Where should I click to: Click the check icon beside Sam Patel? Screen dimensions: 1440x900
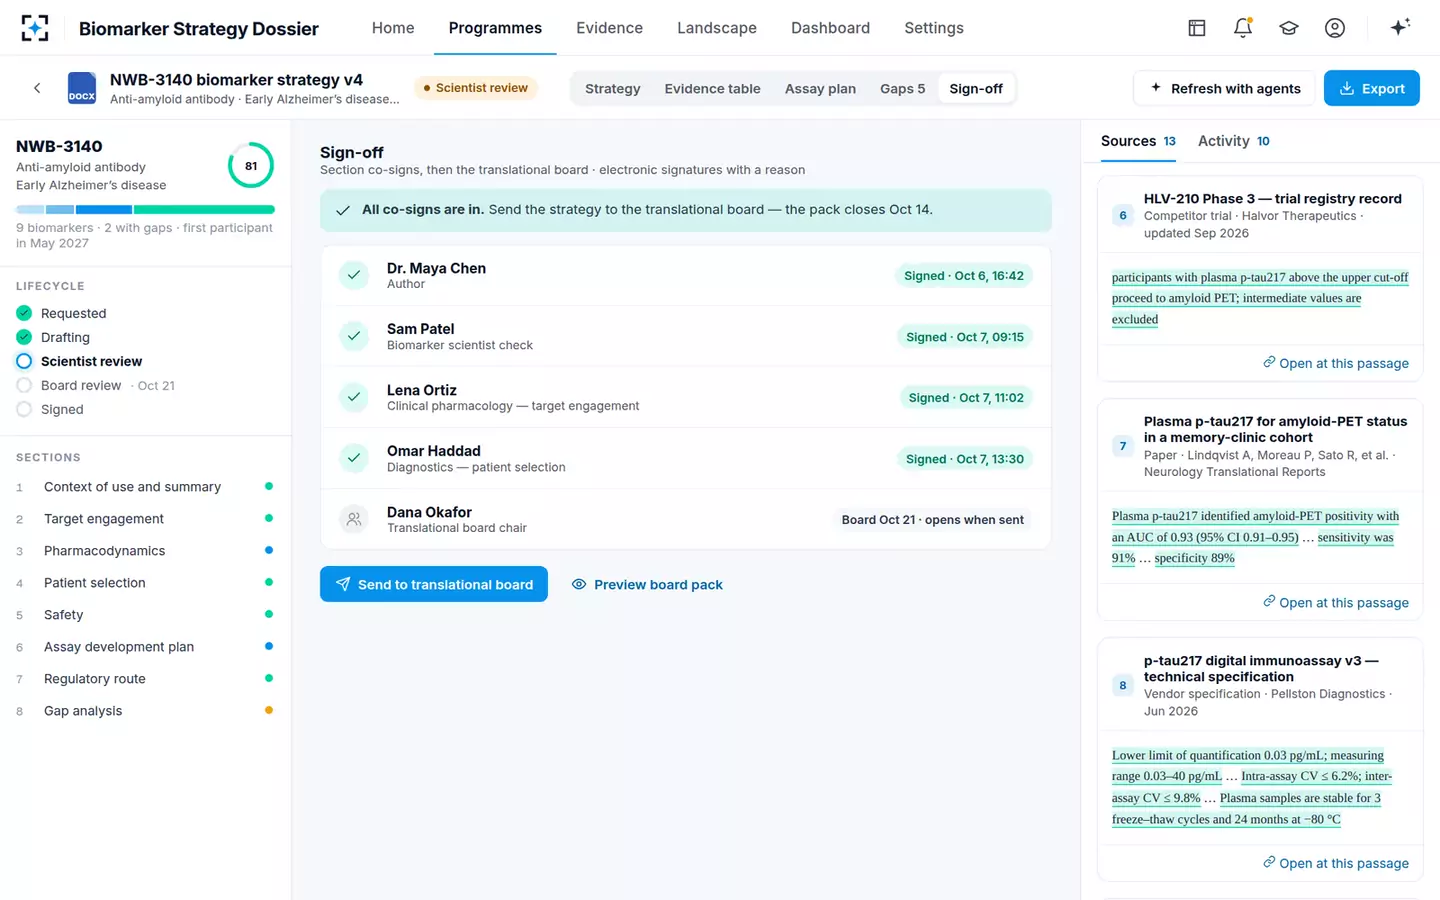(x=354, y=336)
